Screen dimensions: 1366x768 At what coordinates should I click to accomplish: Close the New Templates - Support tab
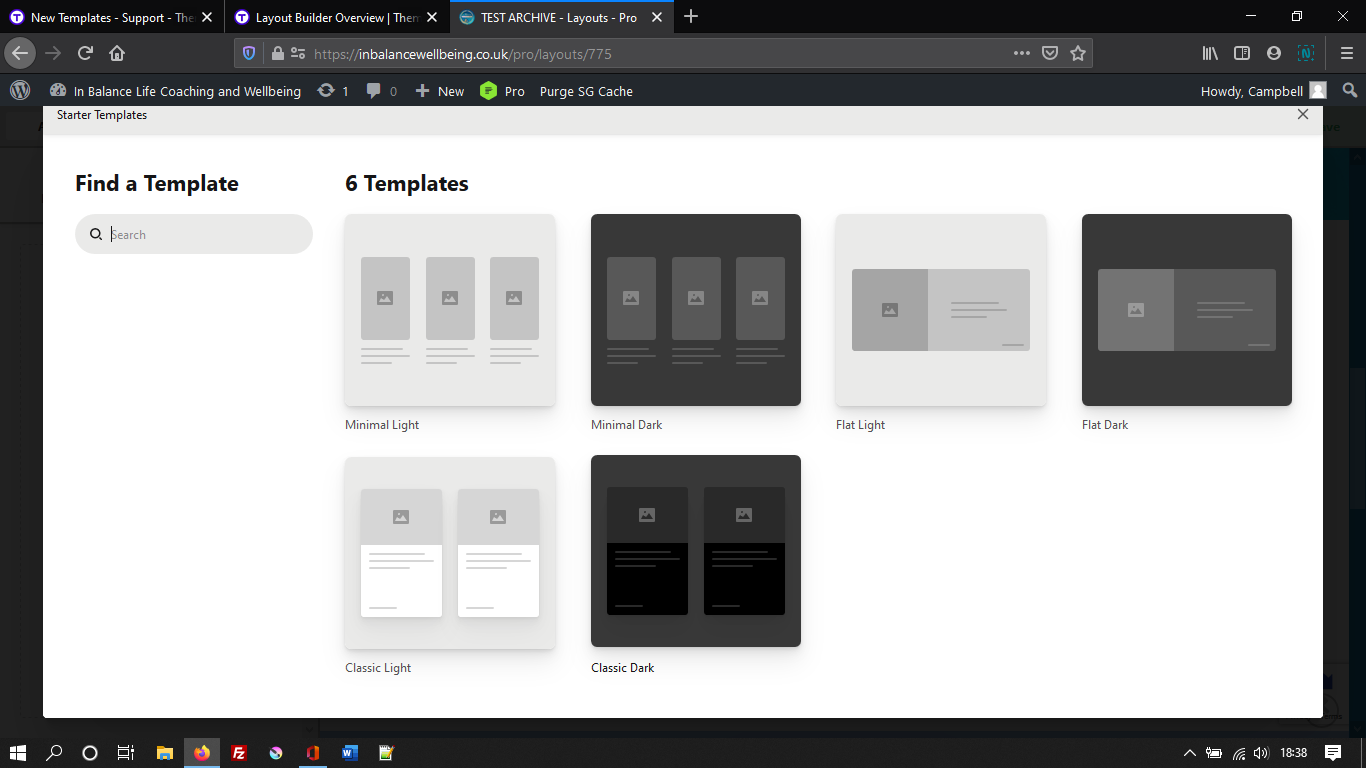pyautogui.click(x=206, y=17)
